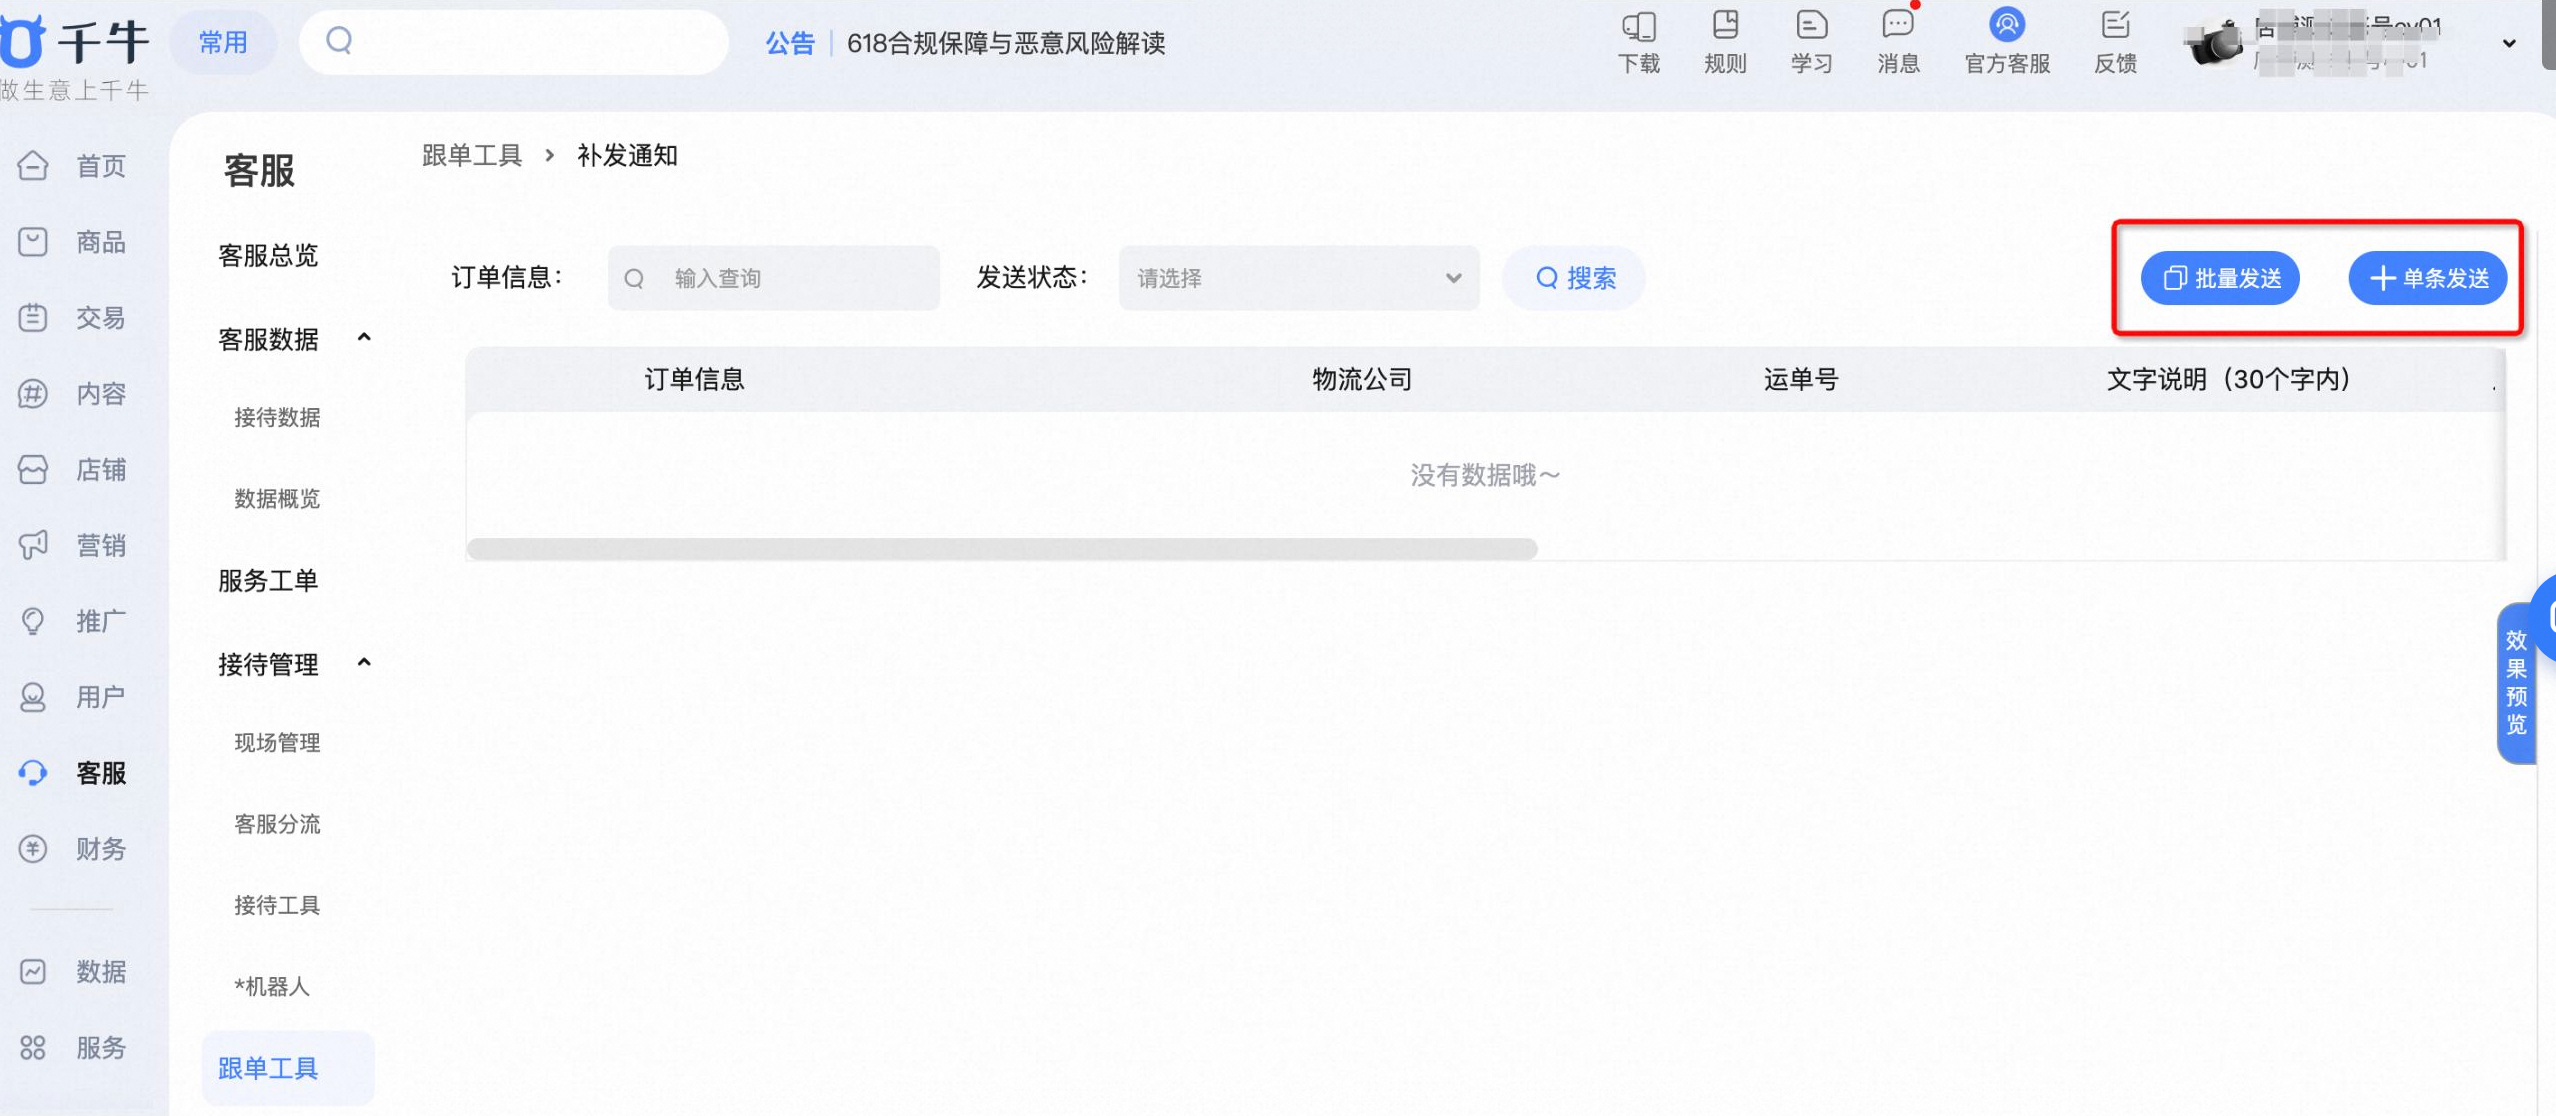The height and width of the screenshot is (1116, 2556).
Task: Click the 订单信息 column header
Action: 694,380
